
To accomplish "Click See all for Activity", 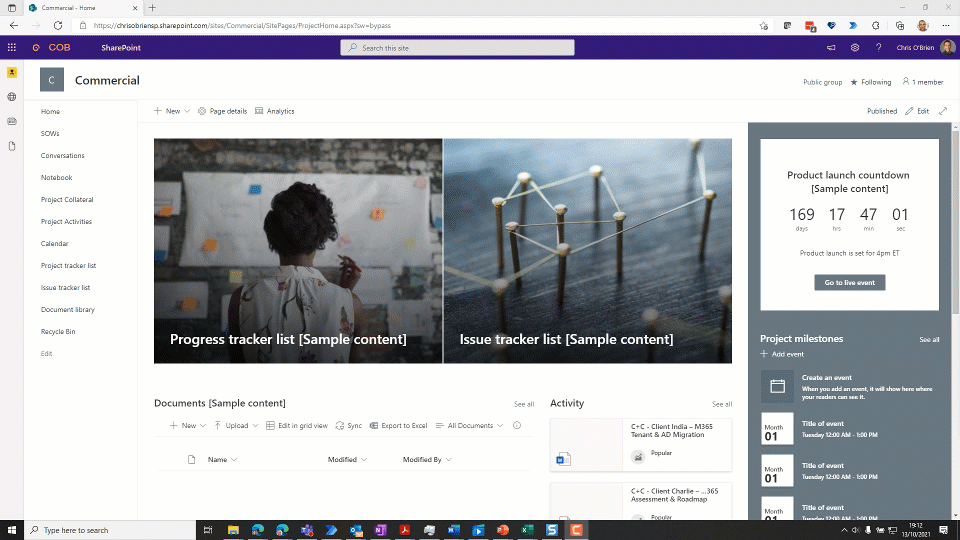I will (722, 404).
